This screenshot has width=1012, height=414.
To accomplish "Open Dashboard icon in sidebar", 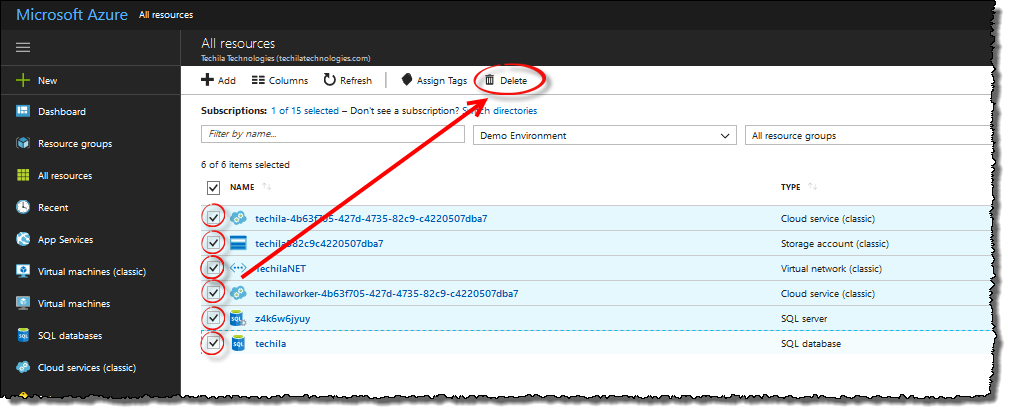I will coord(23,112).
